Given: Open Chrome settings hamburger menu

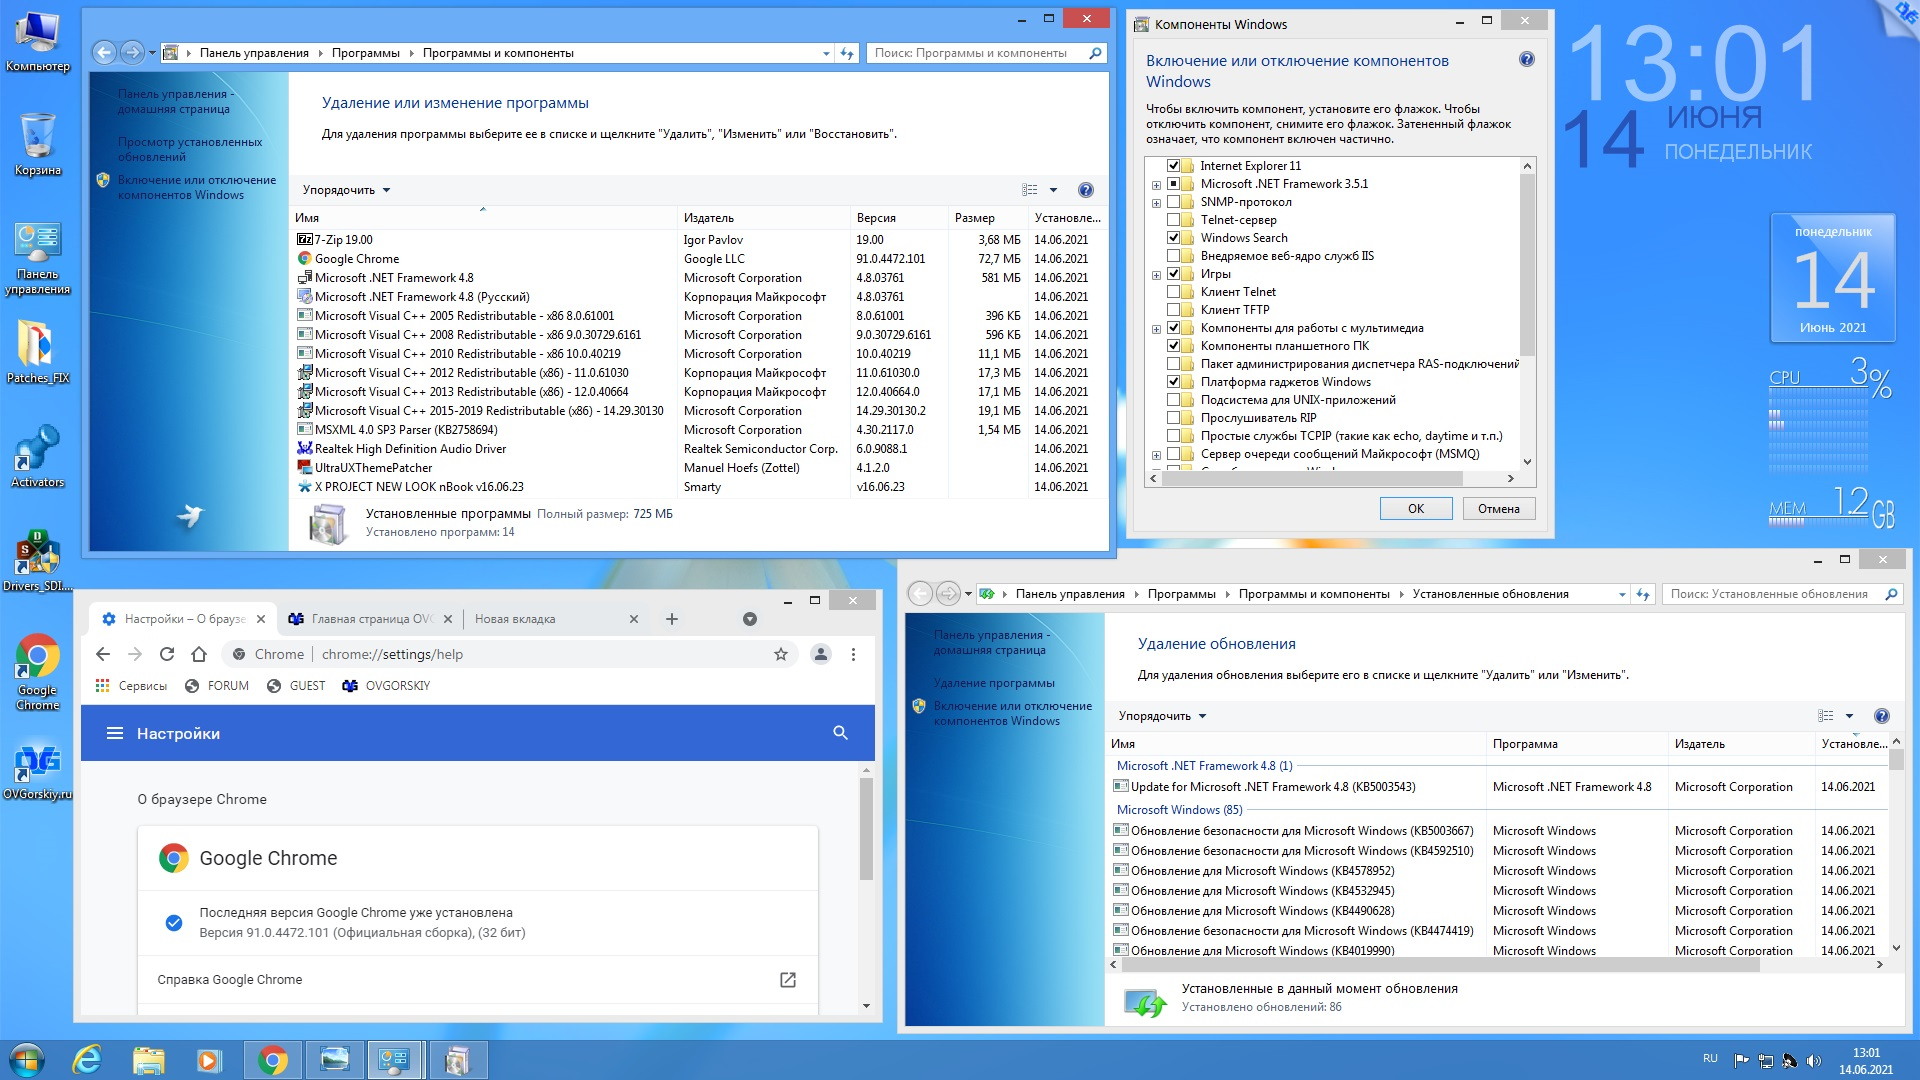Looking at the screenshot, I should 115,733.
